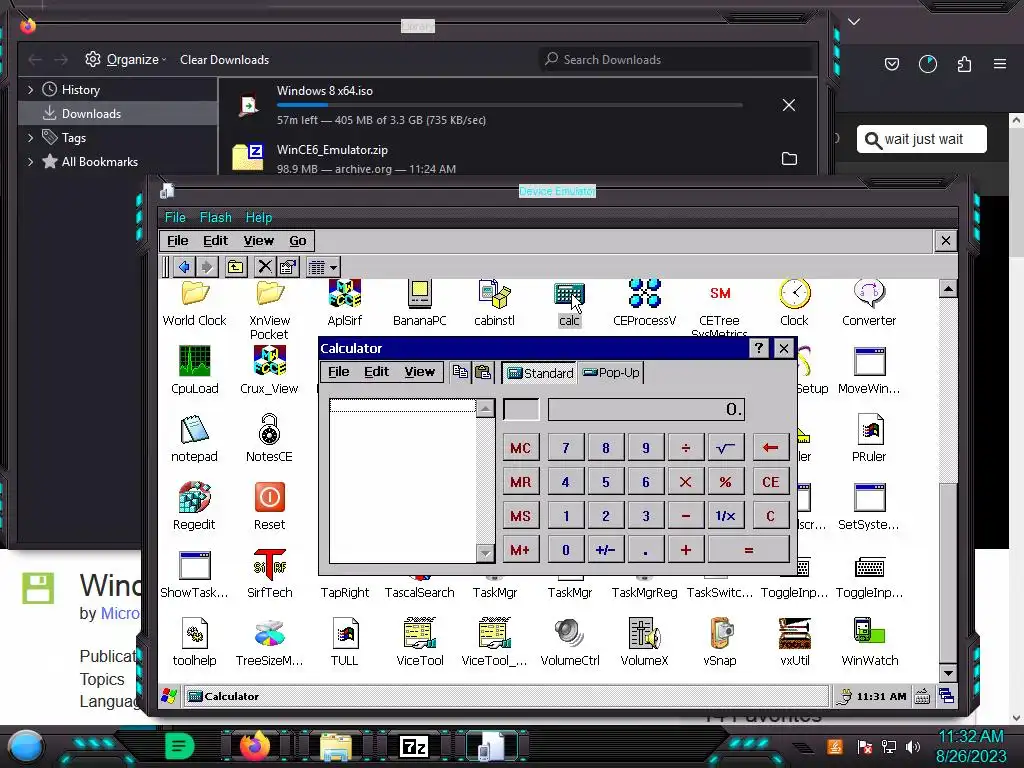Click the calculator history scroll up arrow
The height and width of the screenshot is (768, 1024).
485,408
